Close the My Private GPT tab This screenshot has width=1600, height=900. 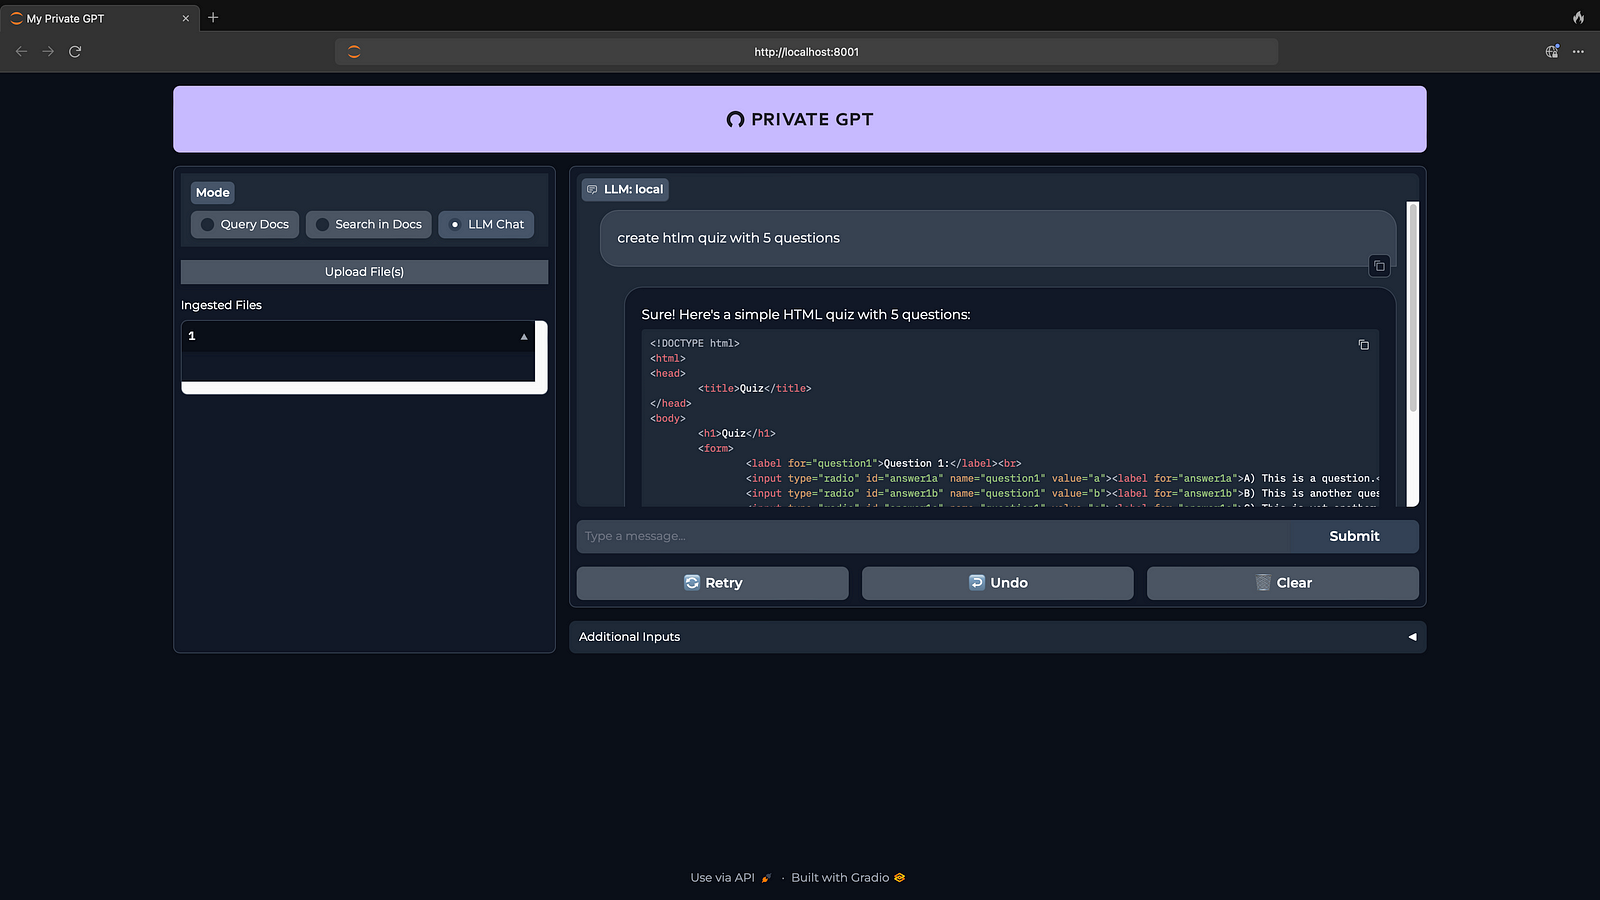pyautogui.click(x=185, y=18)
